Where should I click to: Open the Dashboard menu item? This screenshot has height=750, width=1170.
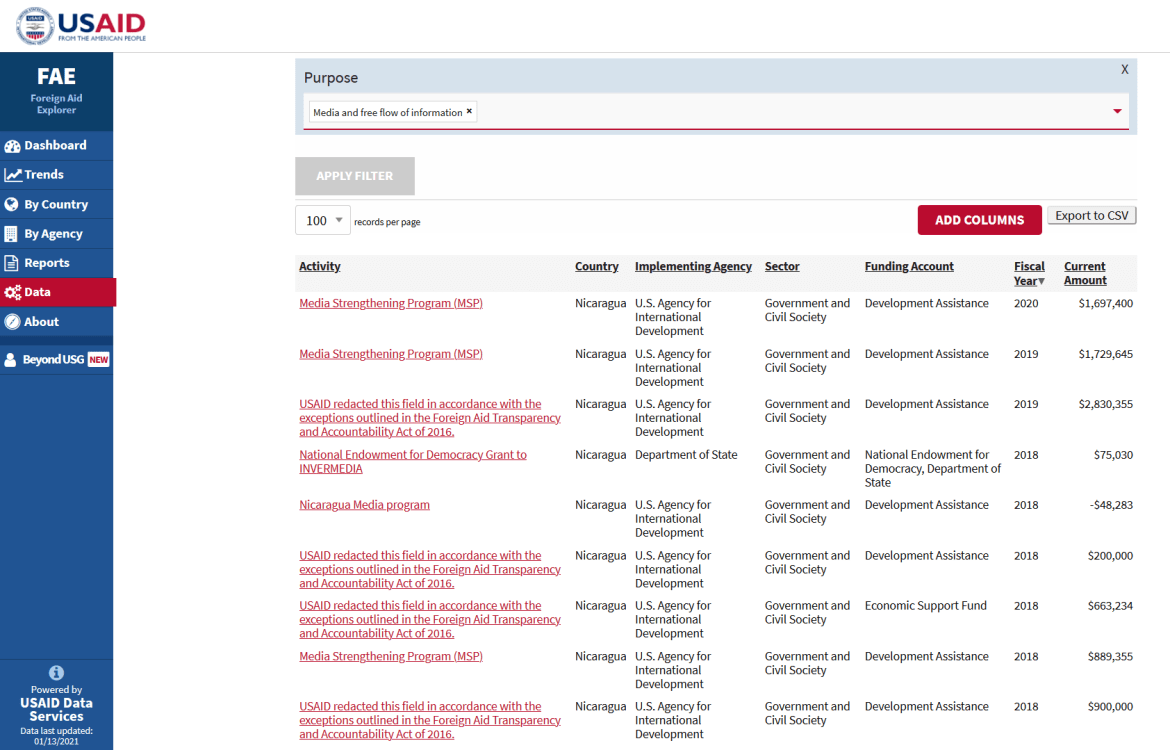pos(57,146)
